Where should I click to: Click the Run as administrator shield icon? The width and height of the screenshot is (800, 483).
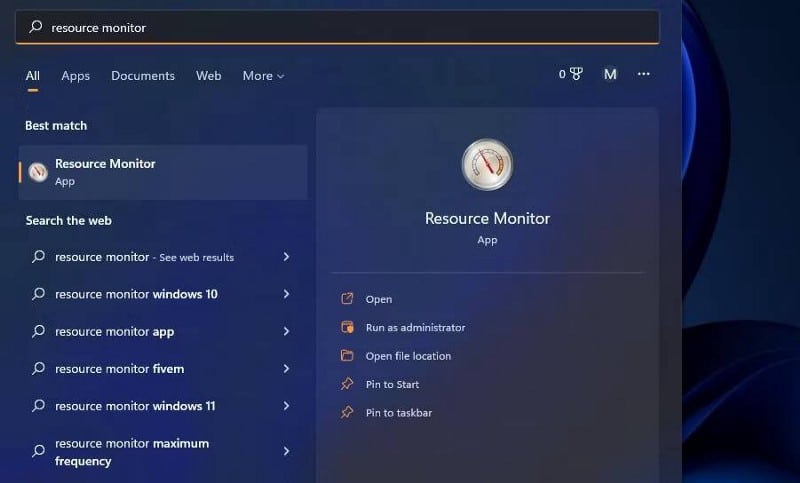[347, 327]
